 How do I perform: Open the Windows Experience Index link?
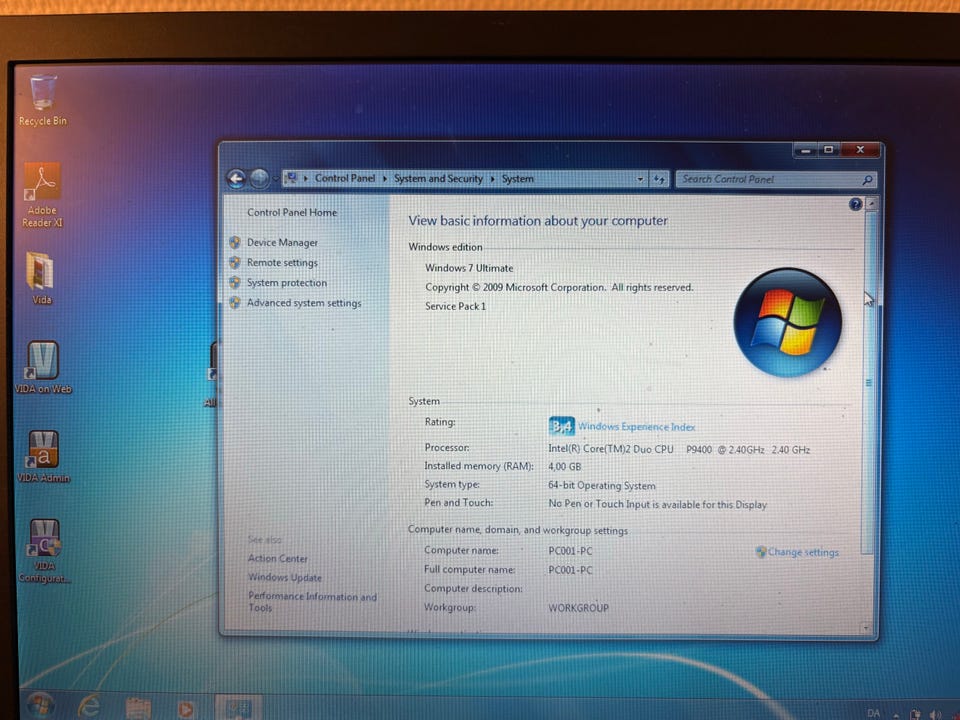636,427
